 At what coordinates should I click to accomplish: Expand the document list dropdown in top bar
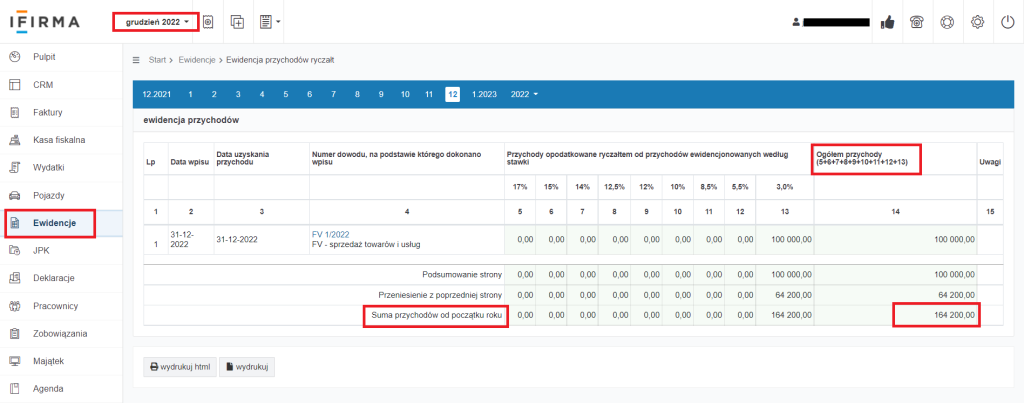coord(269,21)
